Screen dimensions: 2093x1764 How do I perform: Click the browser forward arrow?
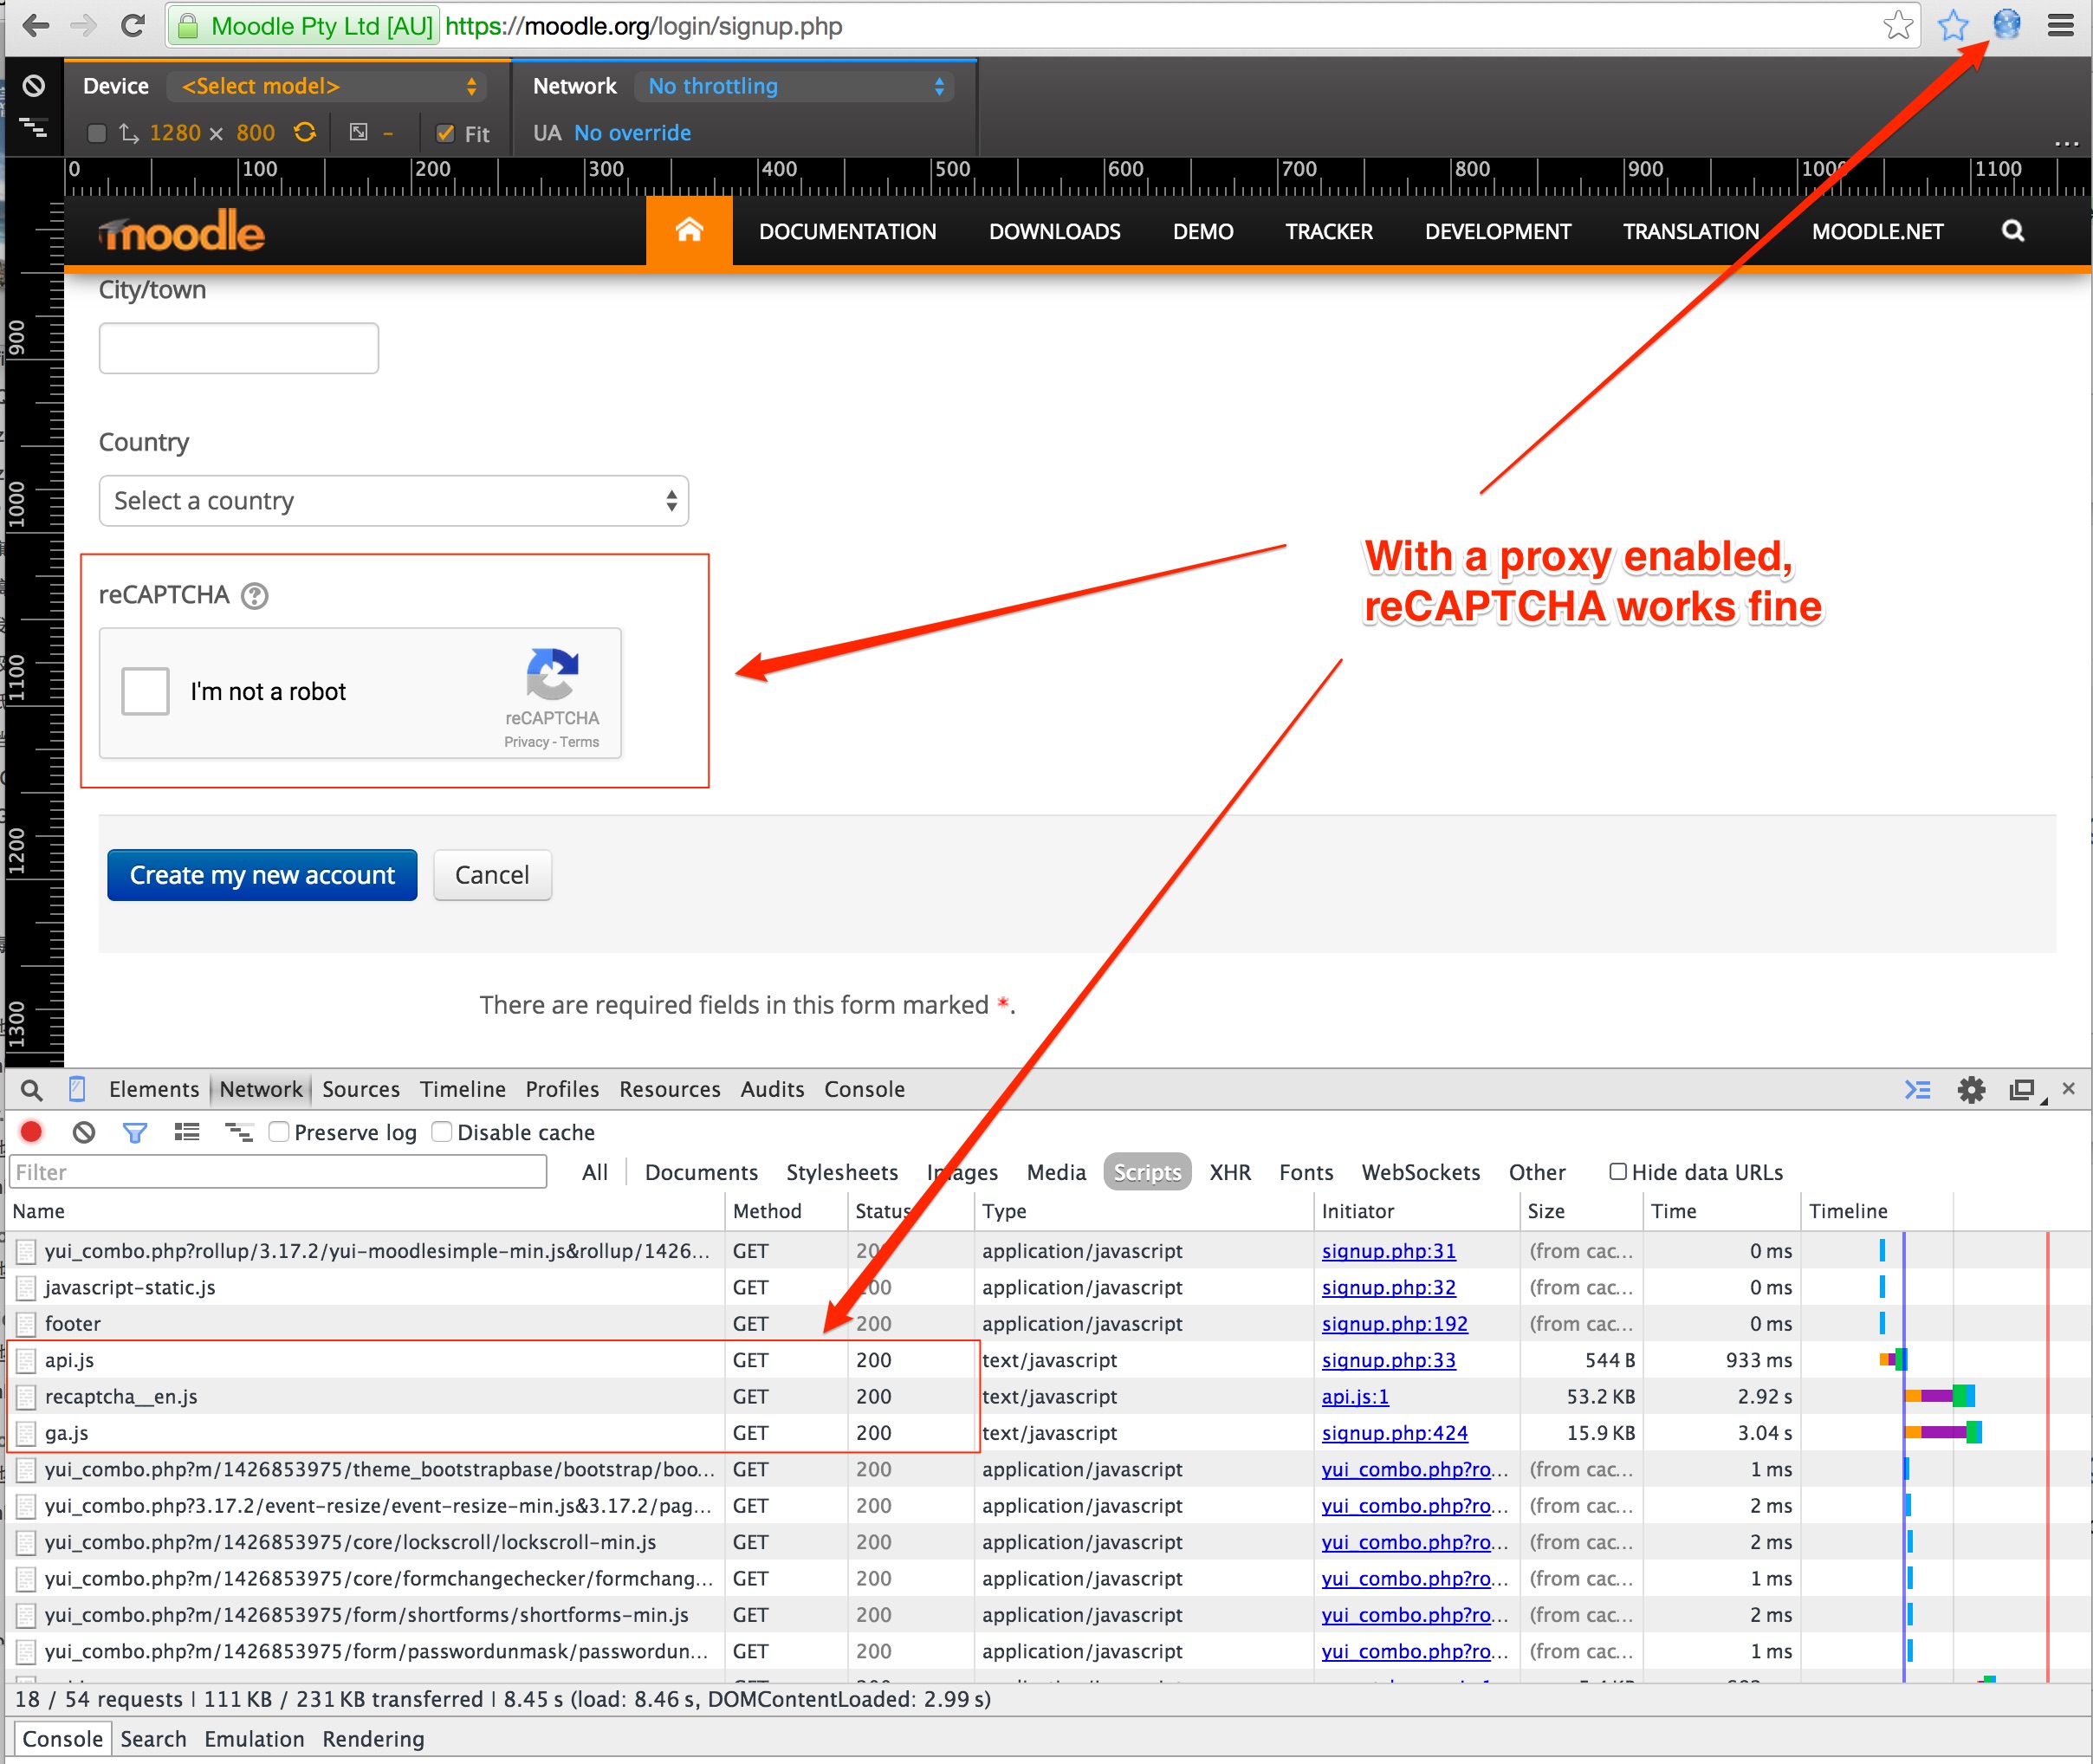click(x=84, y=26)
